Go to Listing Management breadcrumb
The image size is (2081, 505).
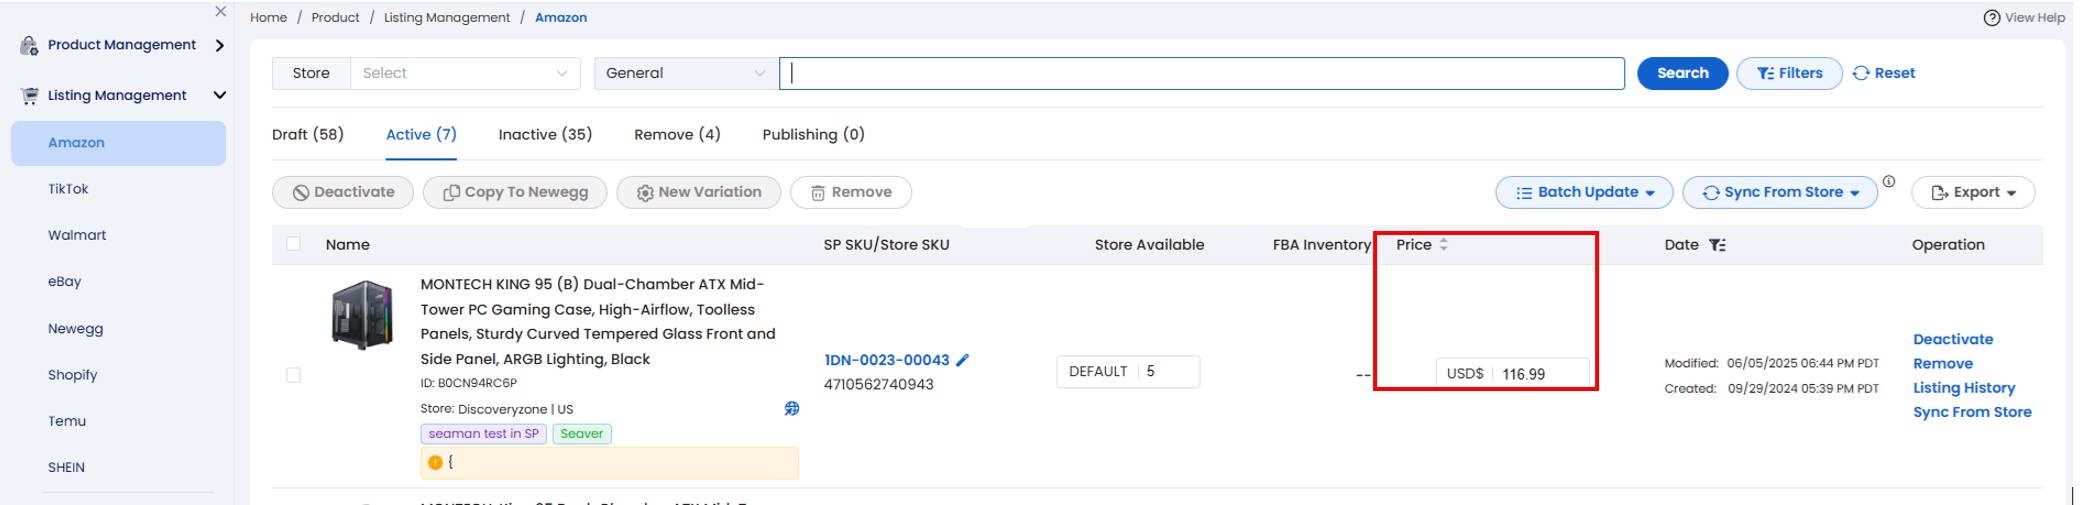coord(446,18)
